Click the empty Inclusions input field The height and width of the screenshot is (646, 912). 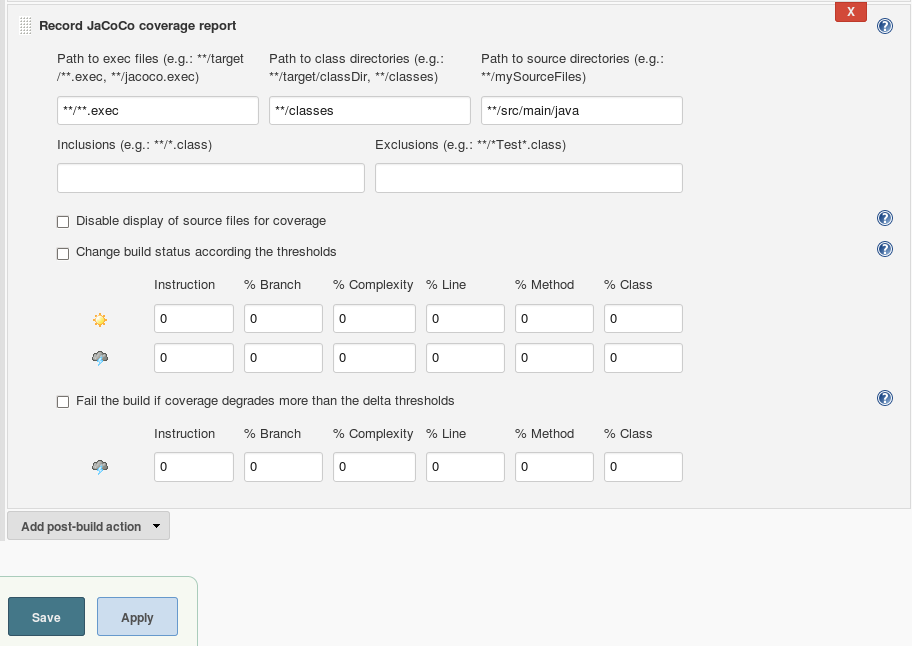[x=210, y=178]
